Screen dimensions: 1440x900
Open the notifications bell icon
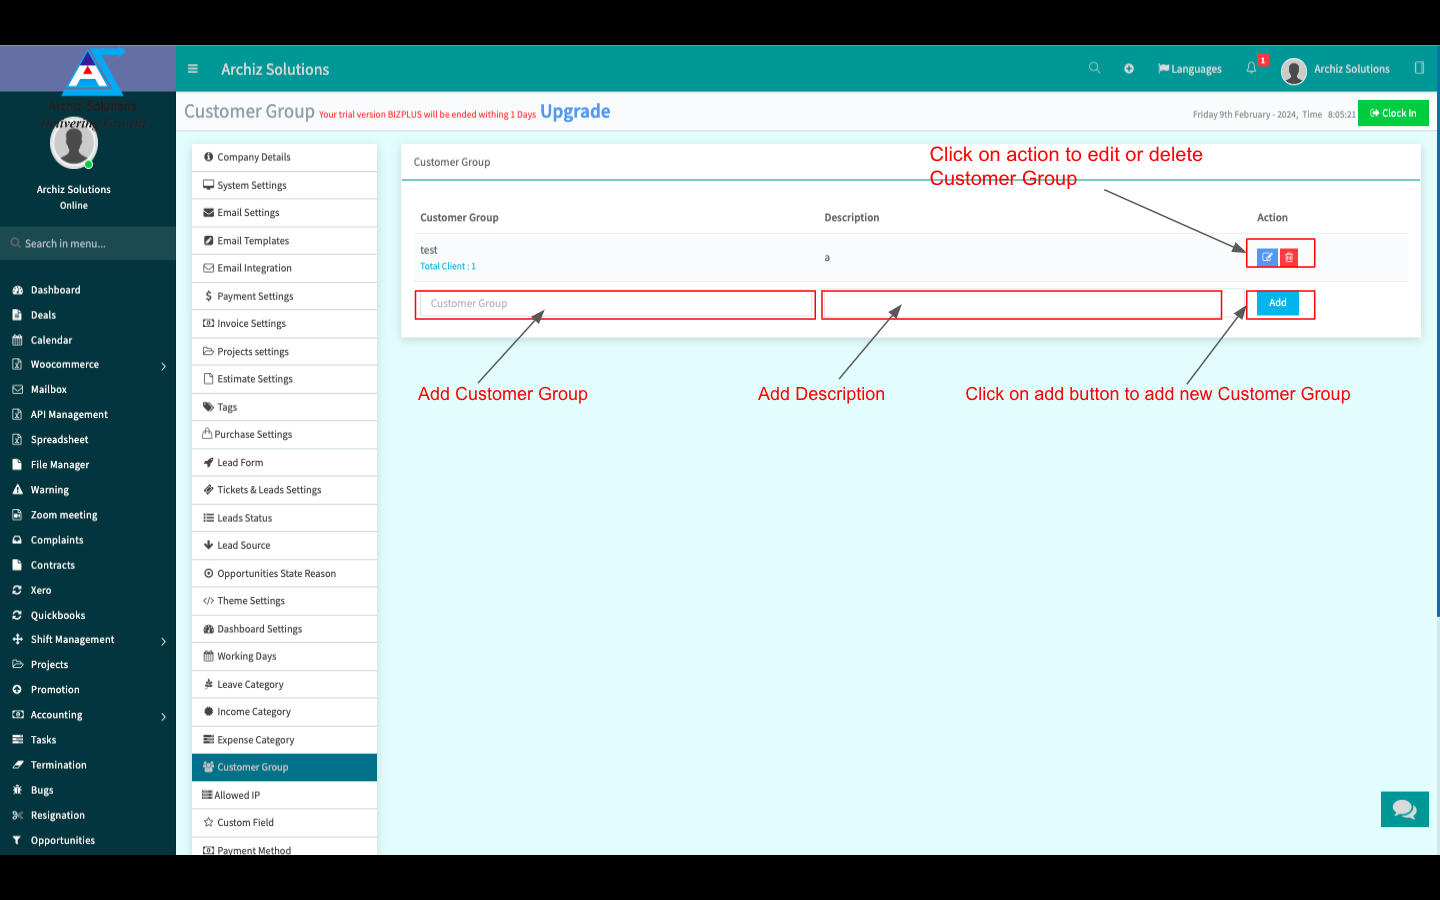tap(1251, 68)
